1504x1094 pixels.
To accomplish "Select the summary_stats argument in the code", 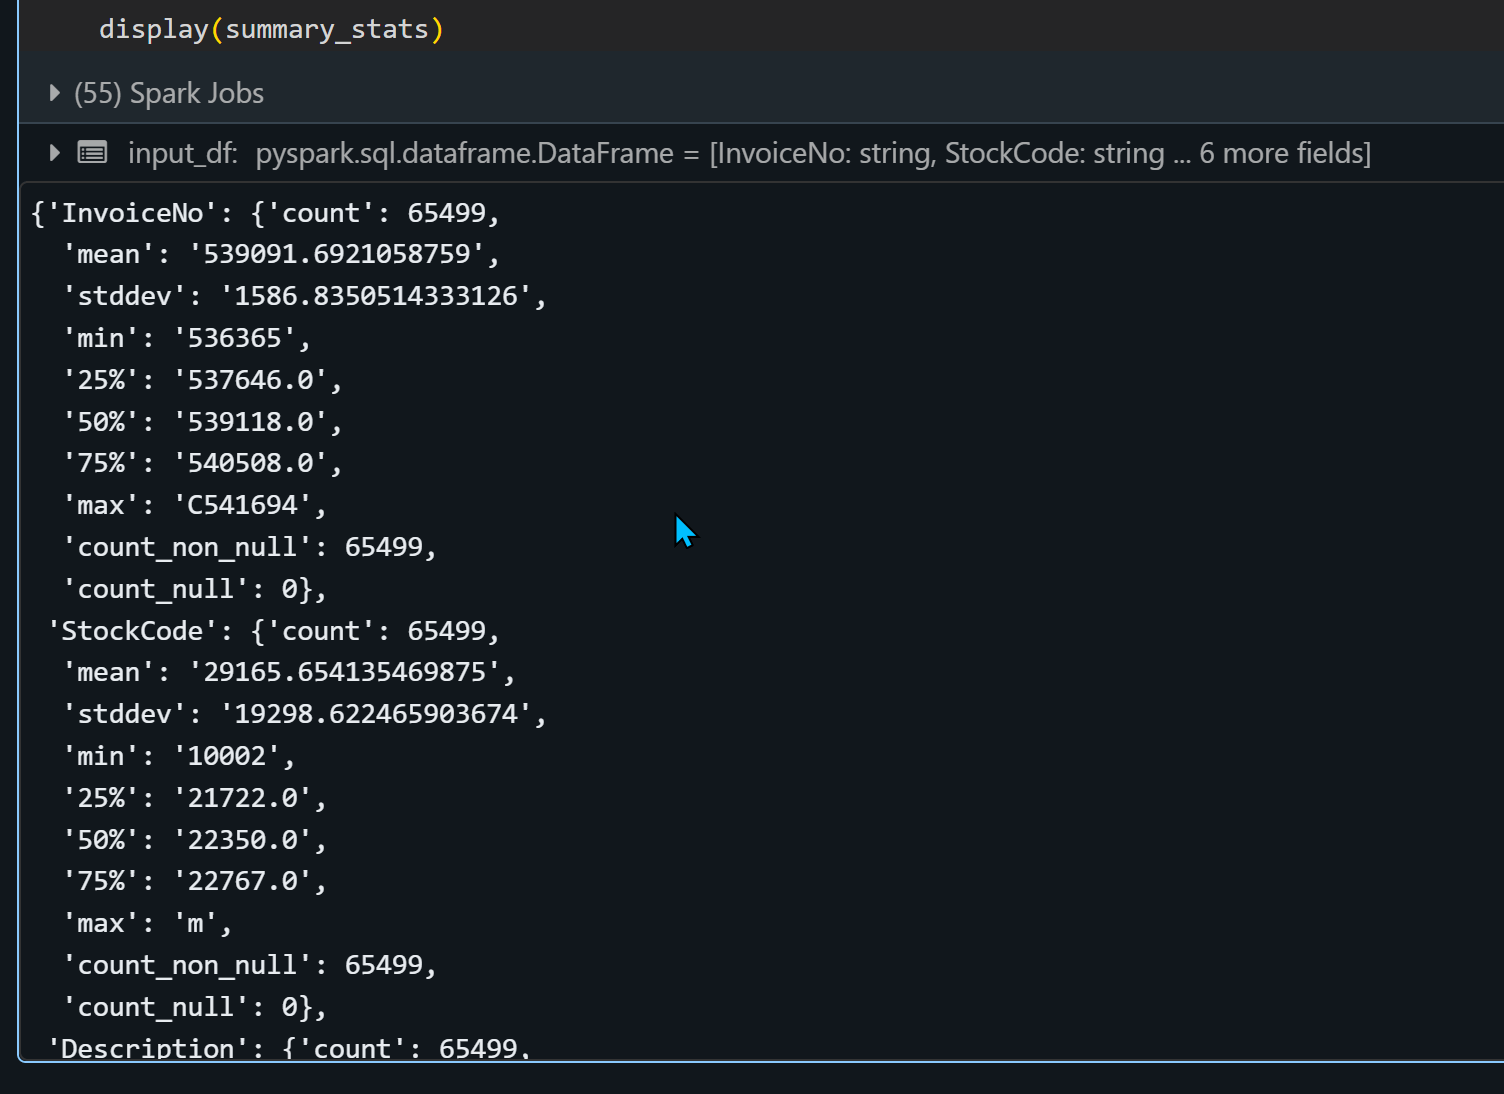I will (332, 28).
